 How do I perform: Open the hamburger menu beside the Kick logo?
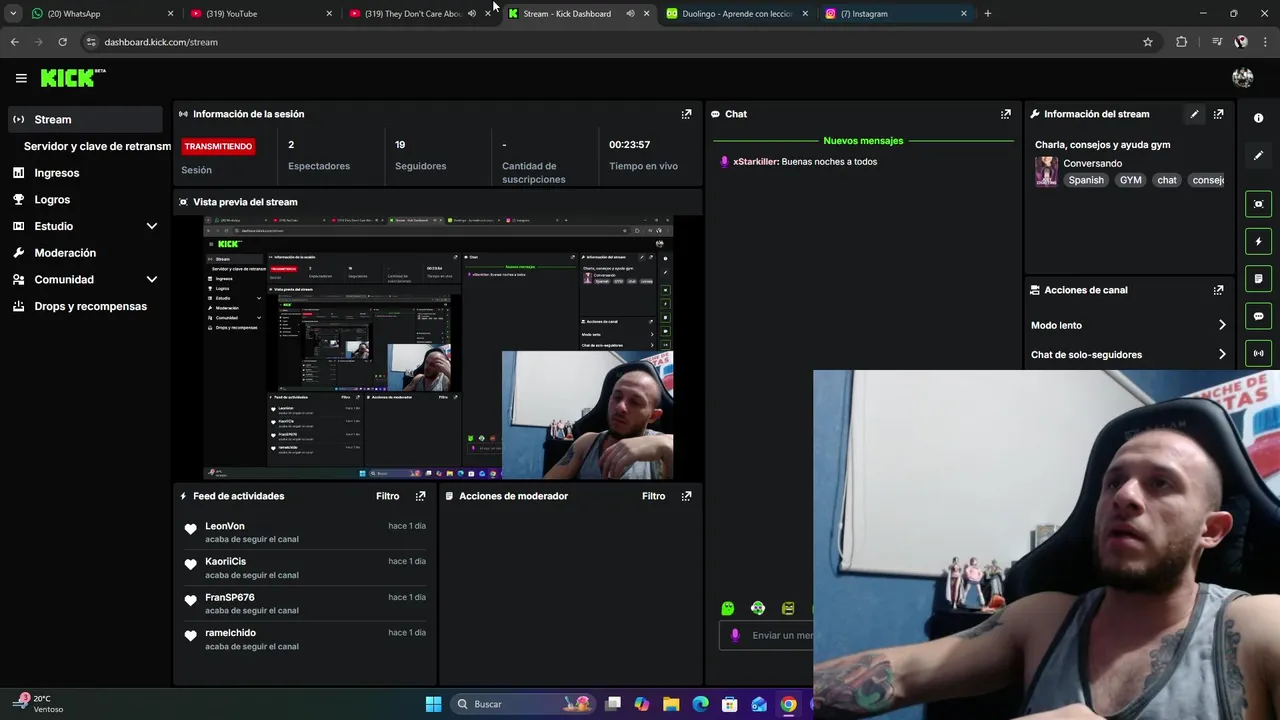coord(21,78)
